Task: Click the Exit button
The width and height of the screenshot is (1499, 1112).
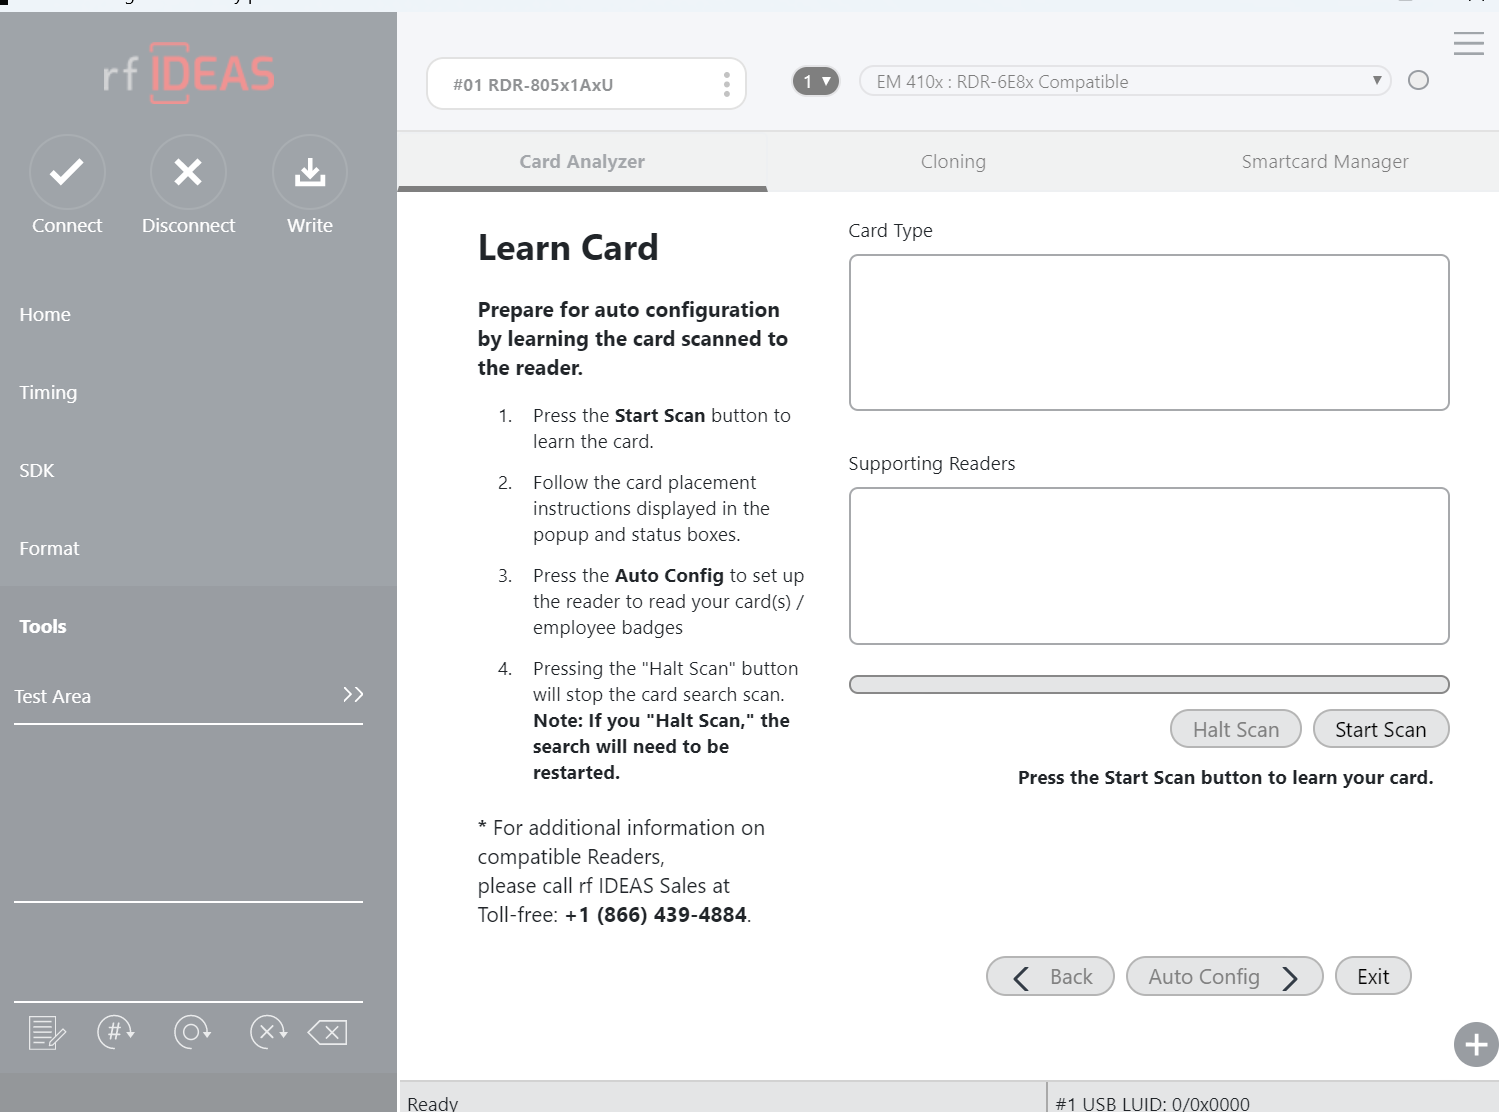Action: [x=1373, y=977]
